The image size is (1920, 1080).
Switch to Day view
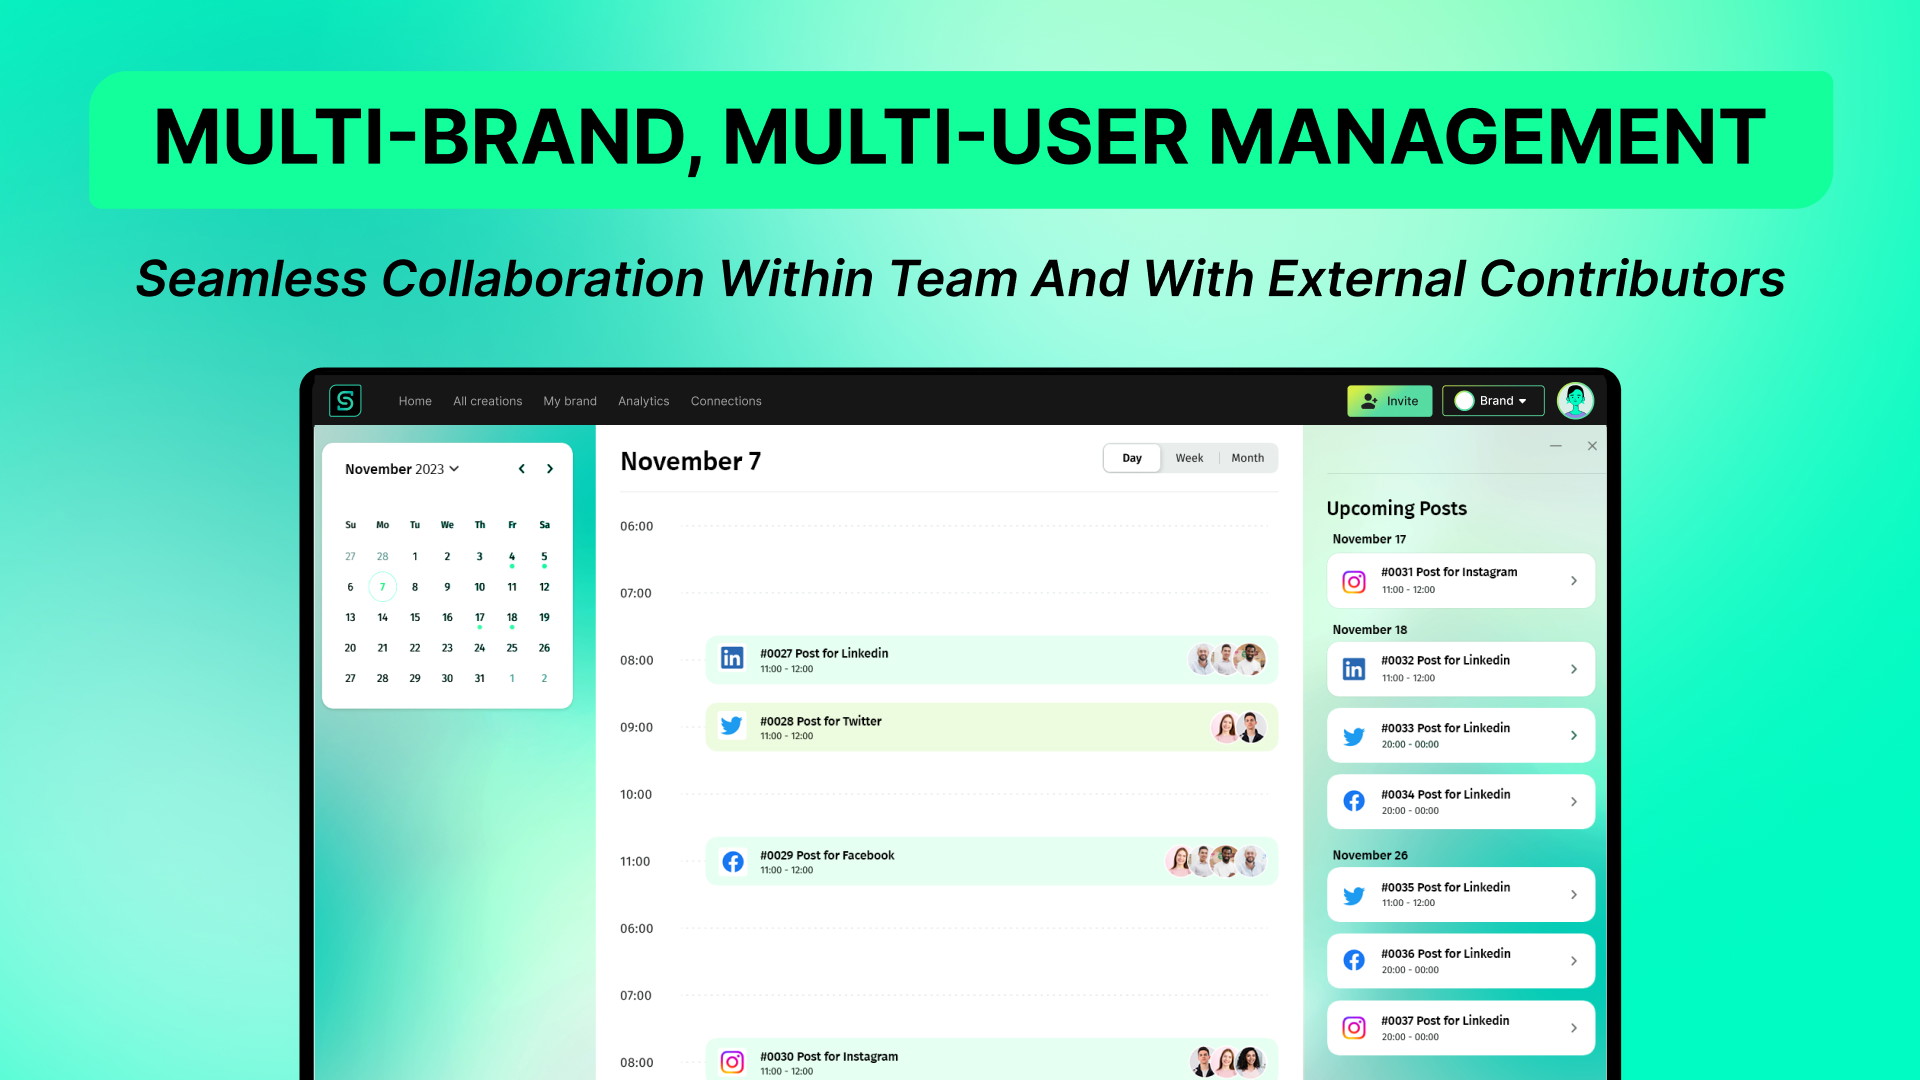[1131, 458]
